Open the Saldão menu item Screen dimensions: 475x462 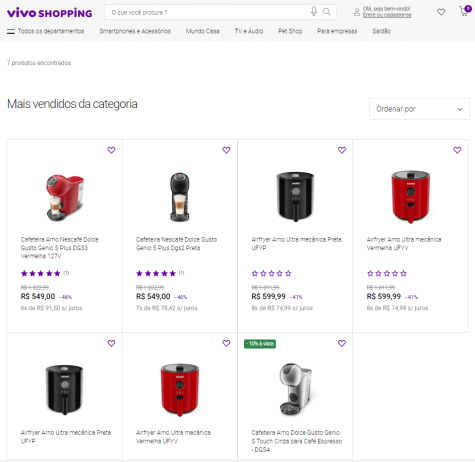click(x=381, y=31)
